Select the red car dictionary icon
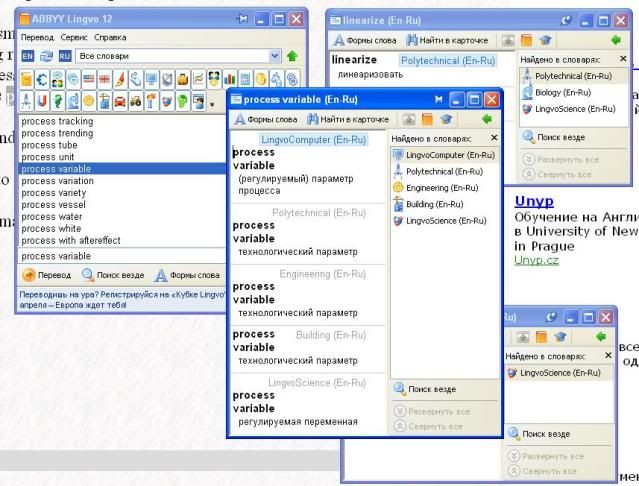 tap(120, 101)
